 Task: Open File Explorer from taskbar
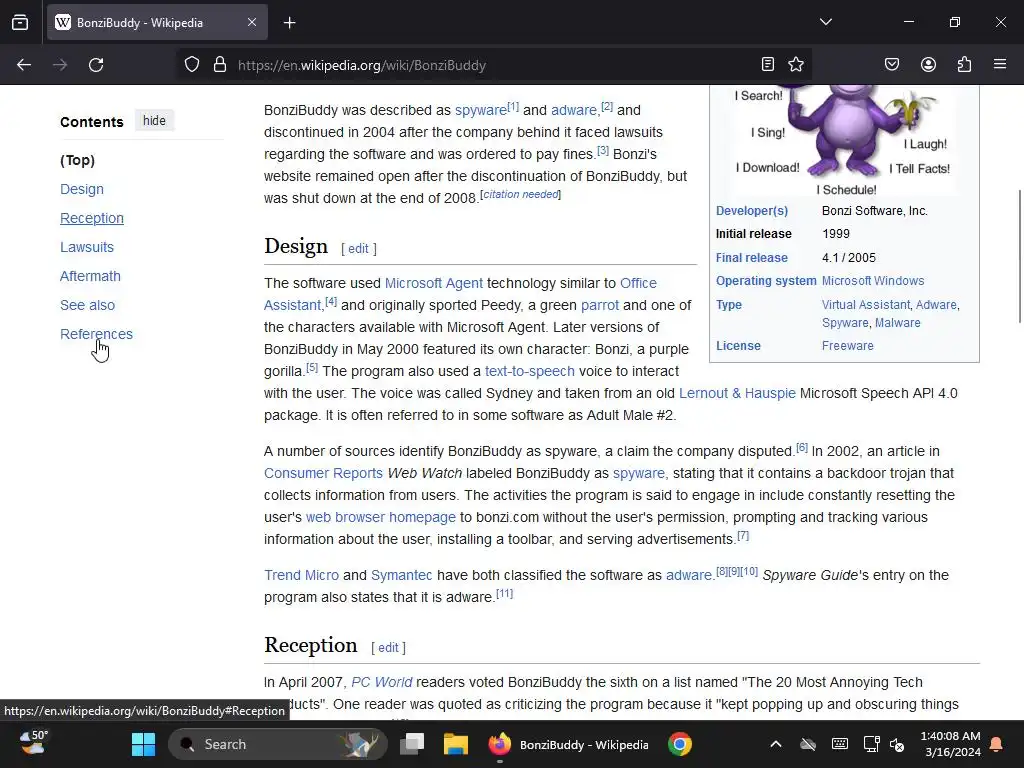click(456, 744)
